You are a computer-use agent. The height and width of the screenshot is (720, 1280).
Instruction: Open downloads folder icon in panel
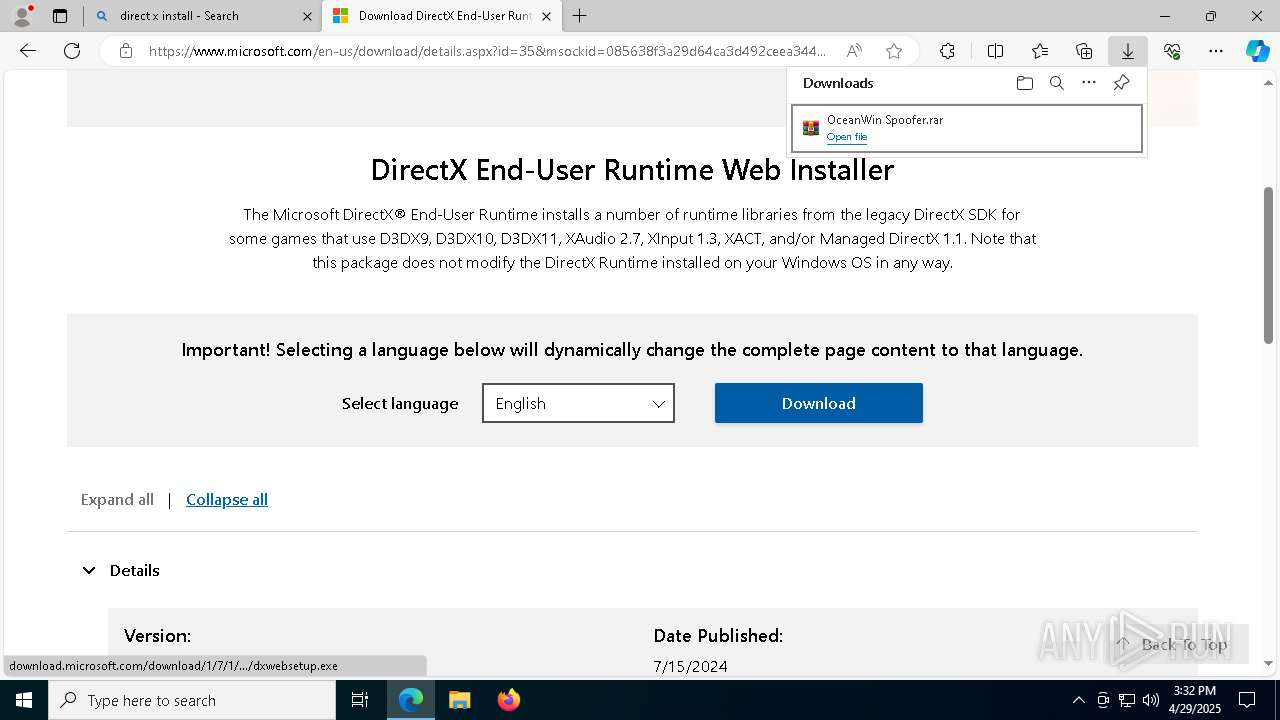pos(1024,83)
